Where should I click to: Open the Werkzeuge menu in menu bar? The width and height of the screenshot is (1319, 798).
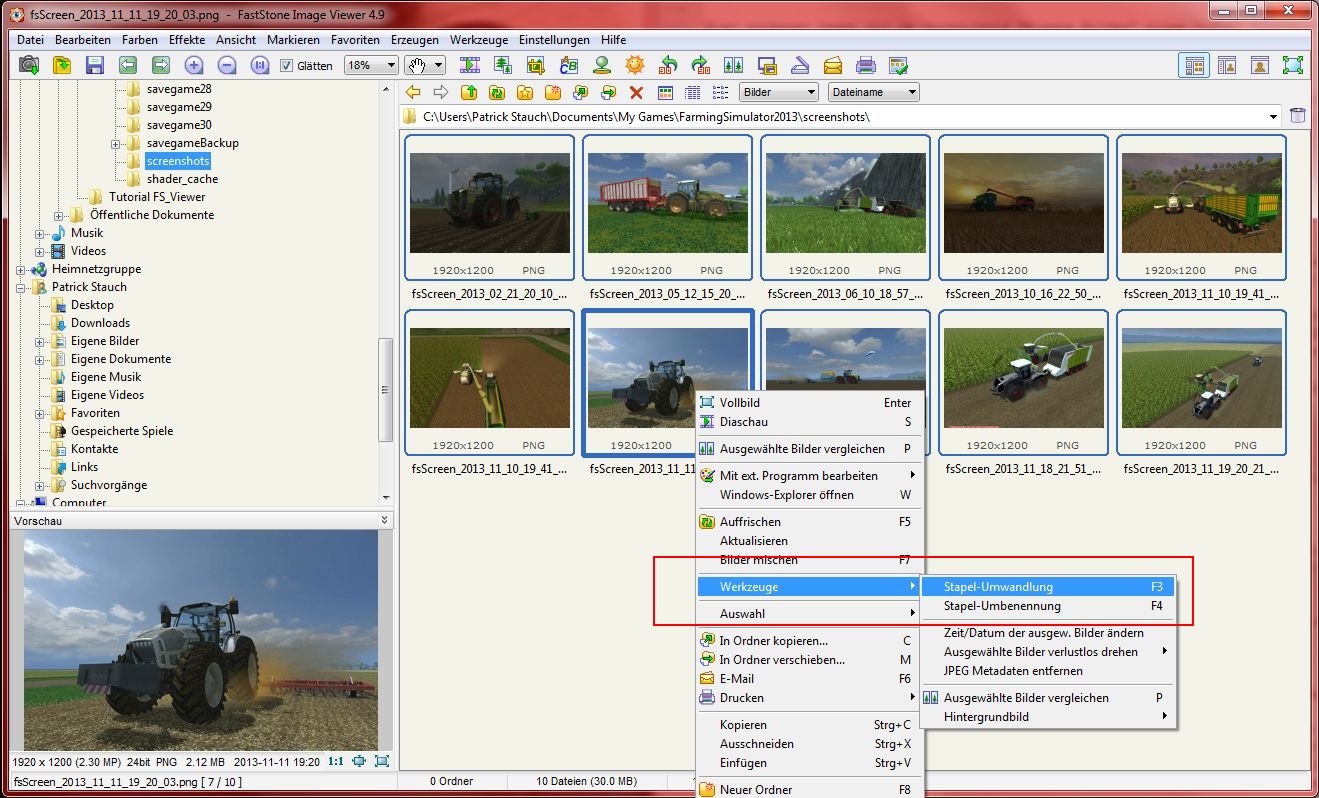pos(479,40)
